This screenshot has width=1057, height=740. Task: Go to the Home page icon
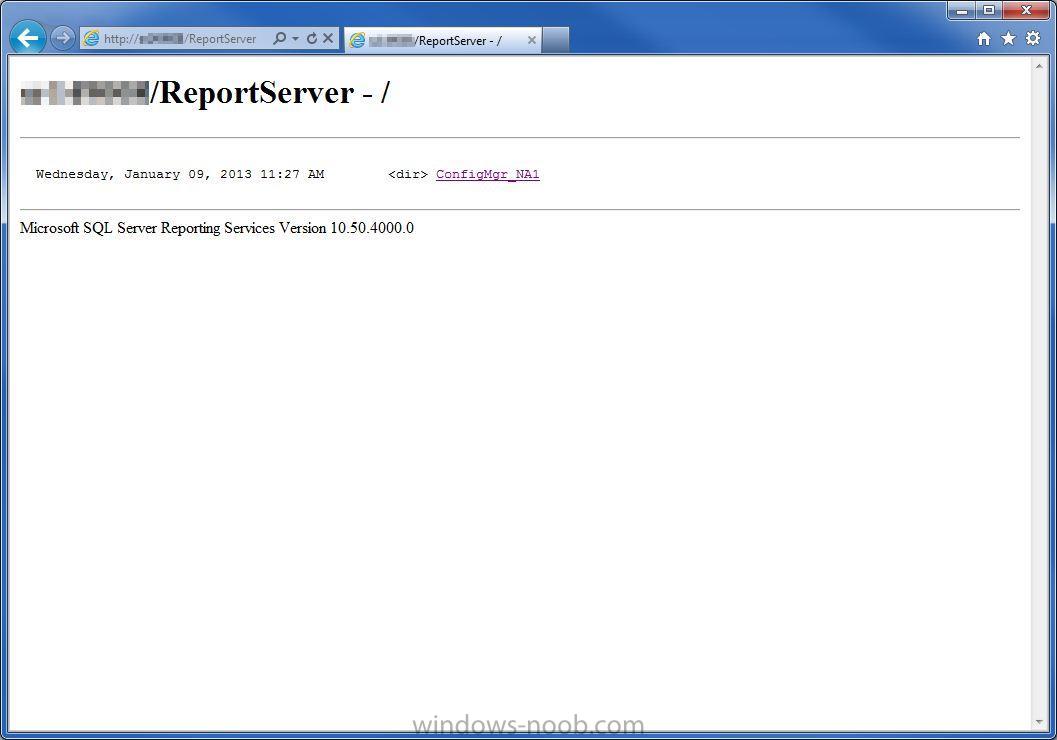[x=984, y=38]
